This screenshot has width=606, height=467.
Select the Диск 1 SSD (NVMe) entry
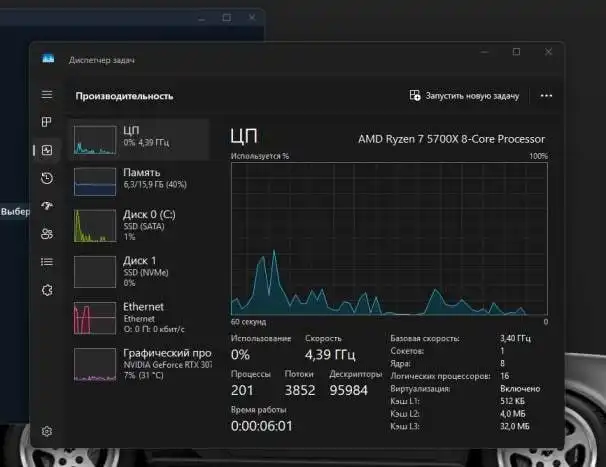[141, 272]
